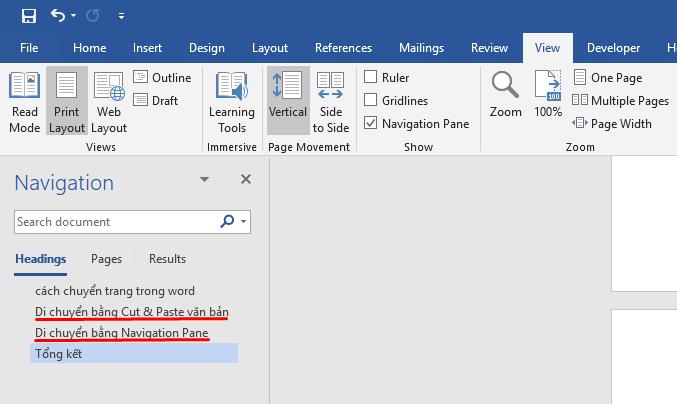Open the Developer tab
Image resolution: width=677 pixels, height=404 pixels.
pos(613,48)
